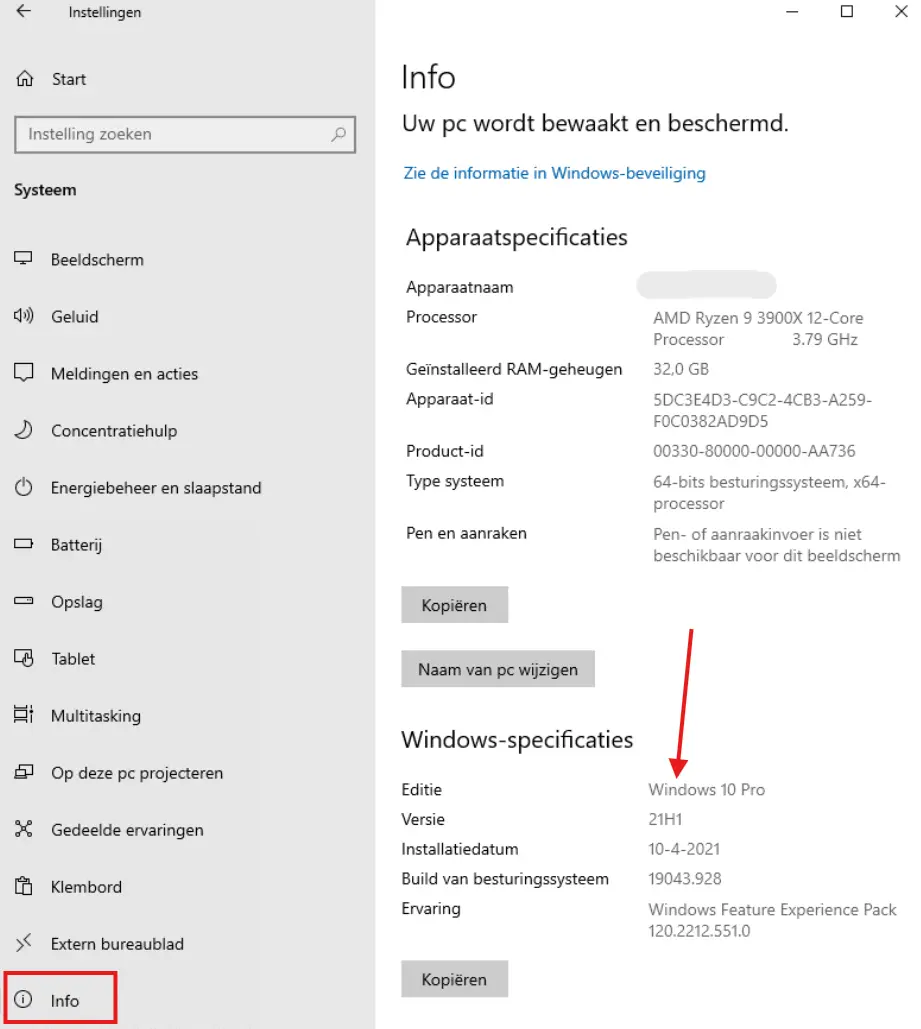Open Meldingen en acties
Viewport: 921px width, 1029px height.
[x=124, y=374]
